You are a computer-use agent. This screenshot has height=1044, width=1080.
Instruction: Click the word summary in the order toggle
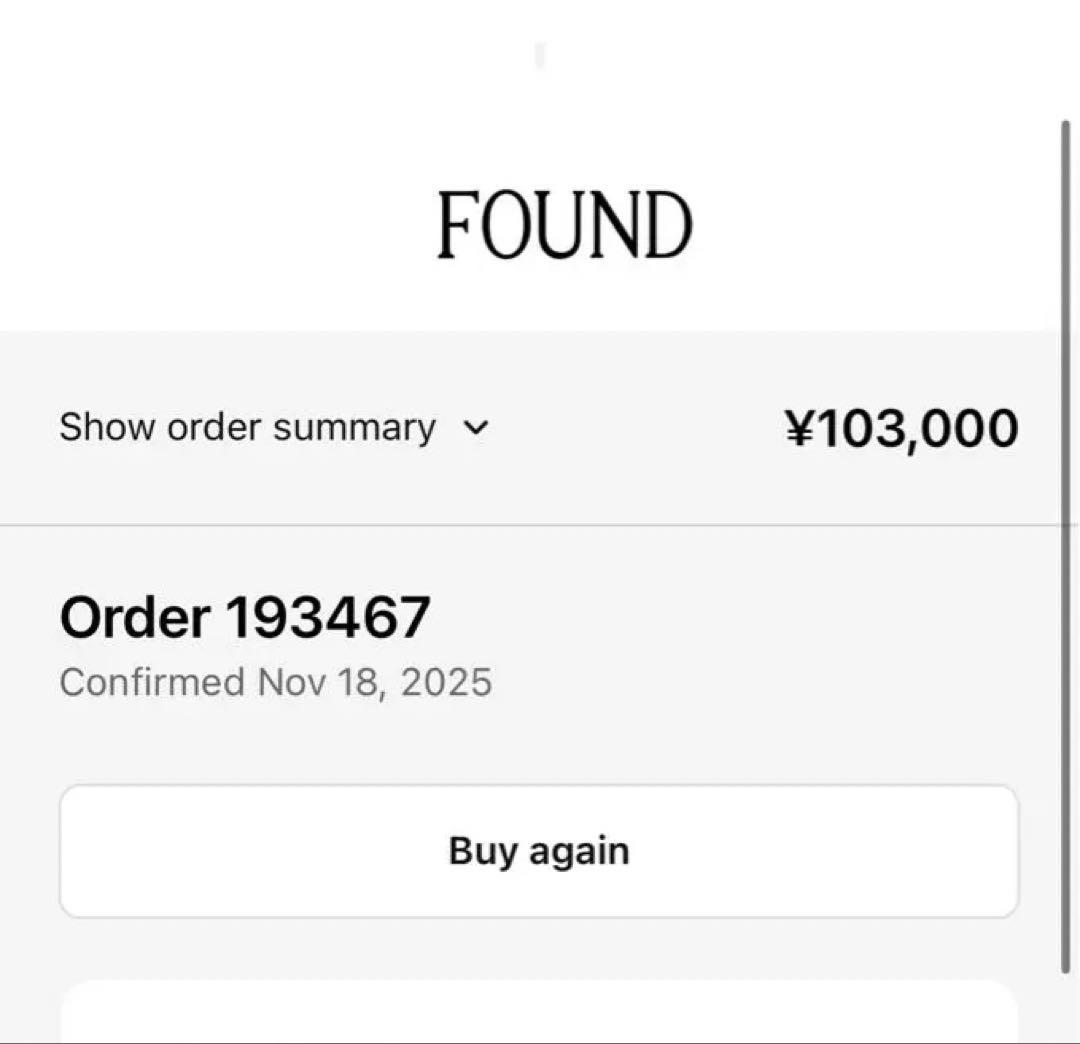(x=354, y=428)
